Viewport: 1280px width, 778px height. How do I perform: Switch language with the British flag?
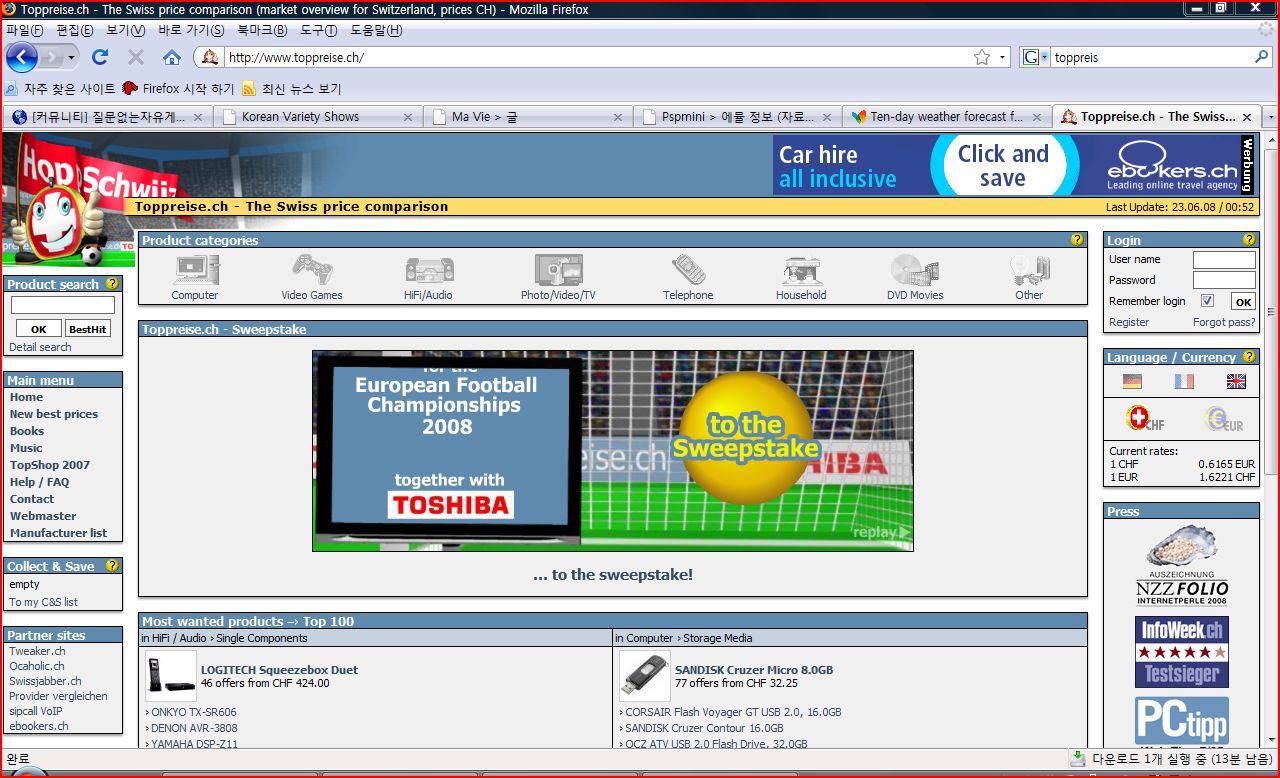point(1236,381)
